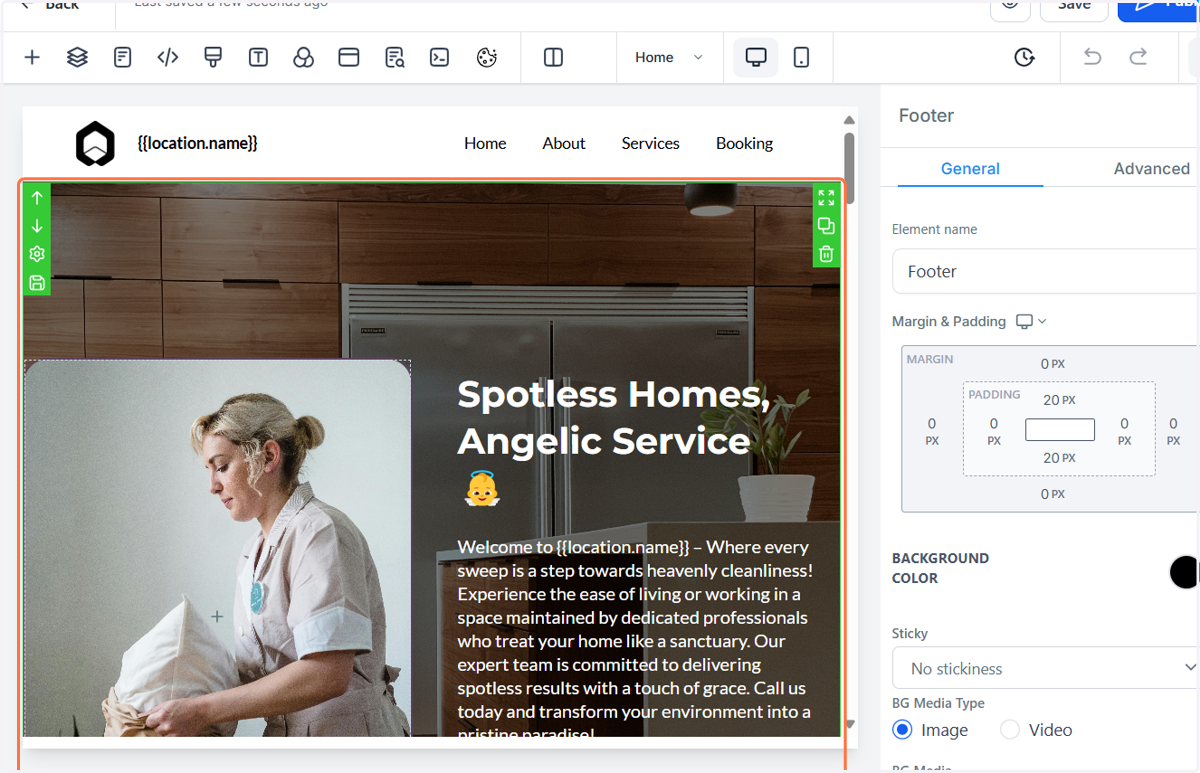Click the Spotless Homes headline text
The width and height of the screenshot is (1200, 773).
pos(613,417)
